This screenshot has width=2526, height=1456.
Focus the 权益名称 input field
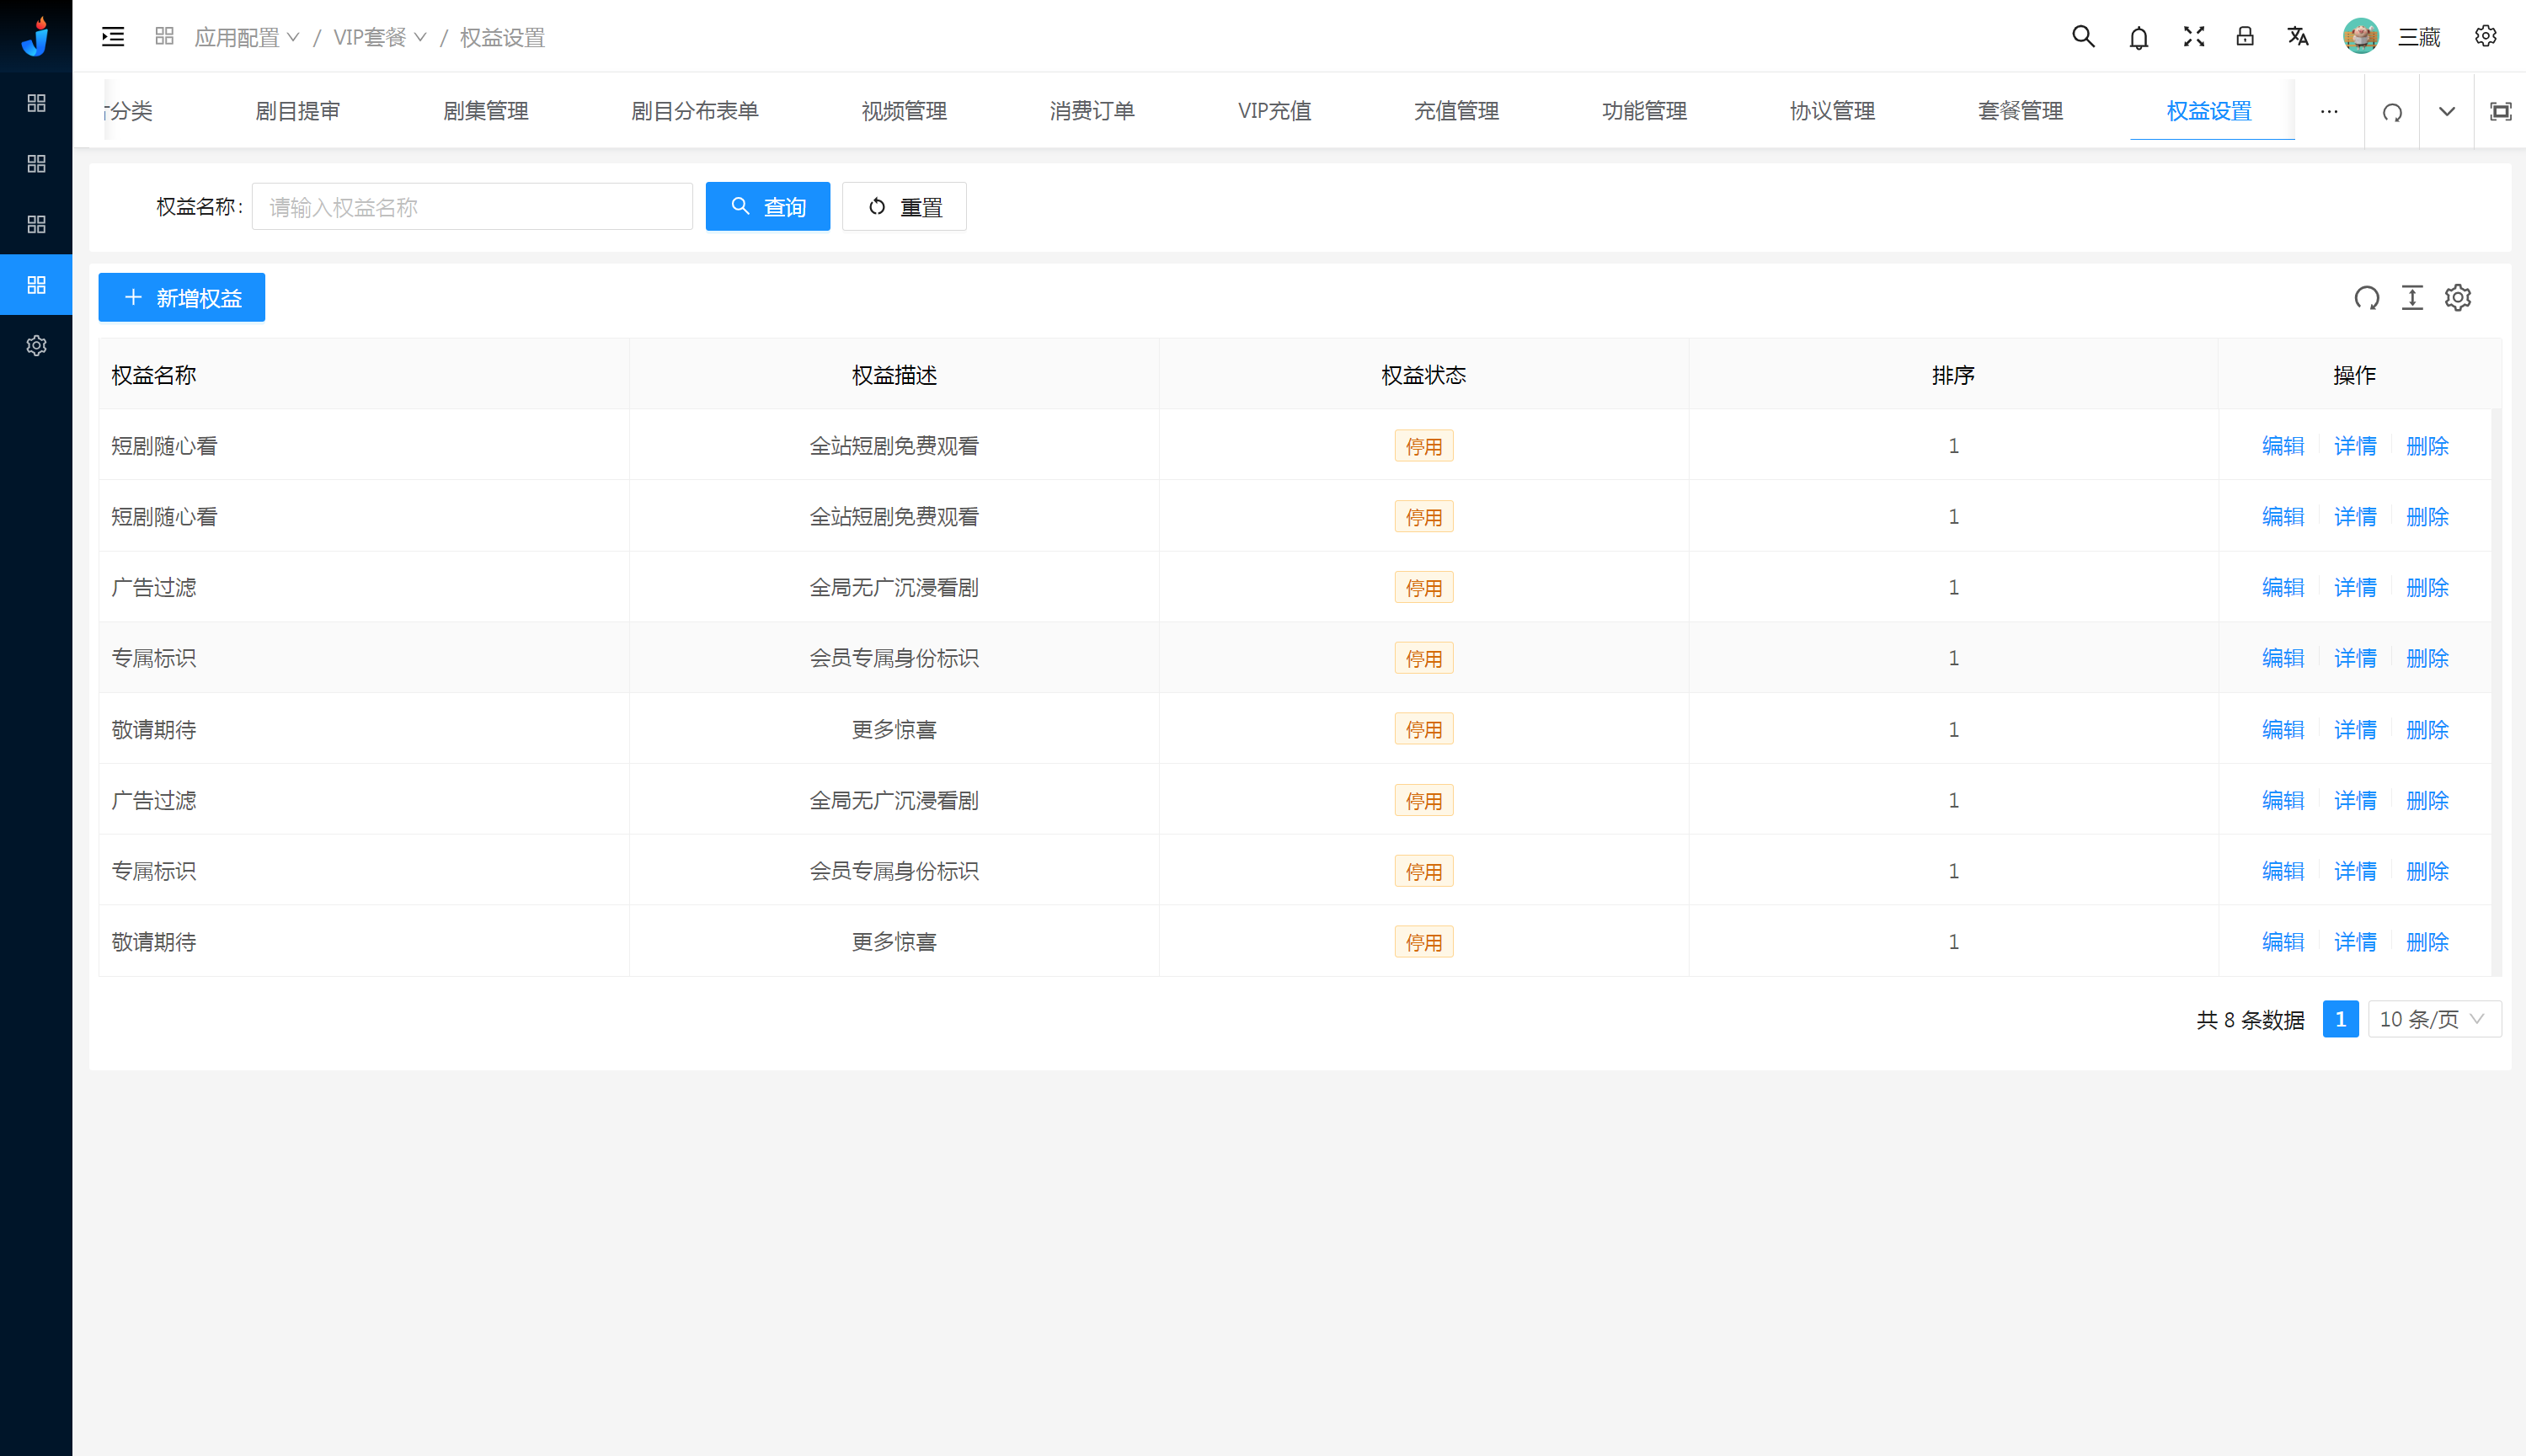472,207
